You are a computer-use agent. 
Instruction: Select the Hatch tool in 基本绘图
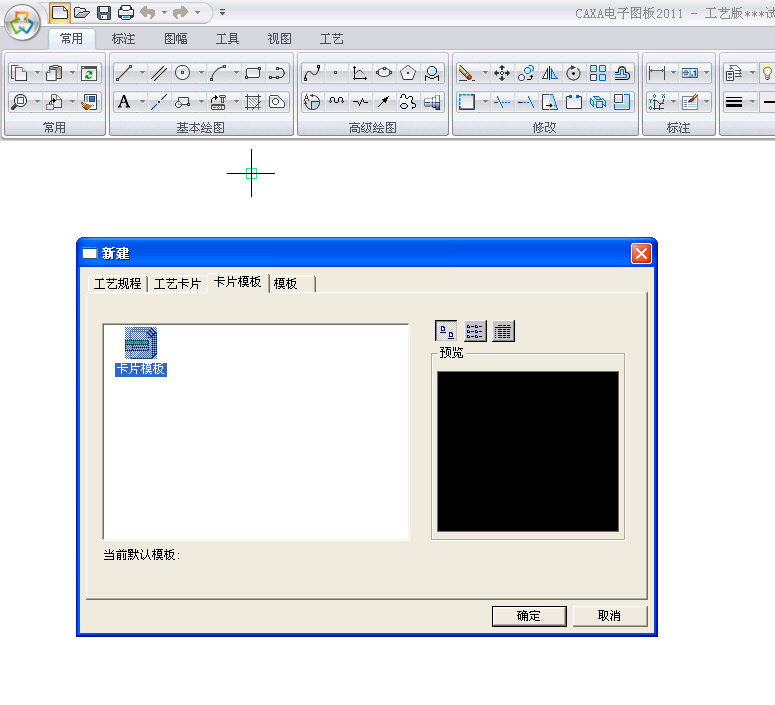(253, 102)
